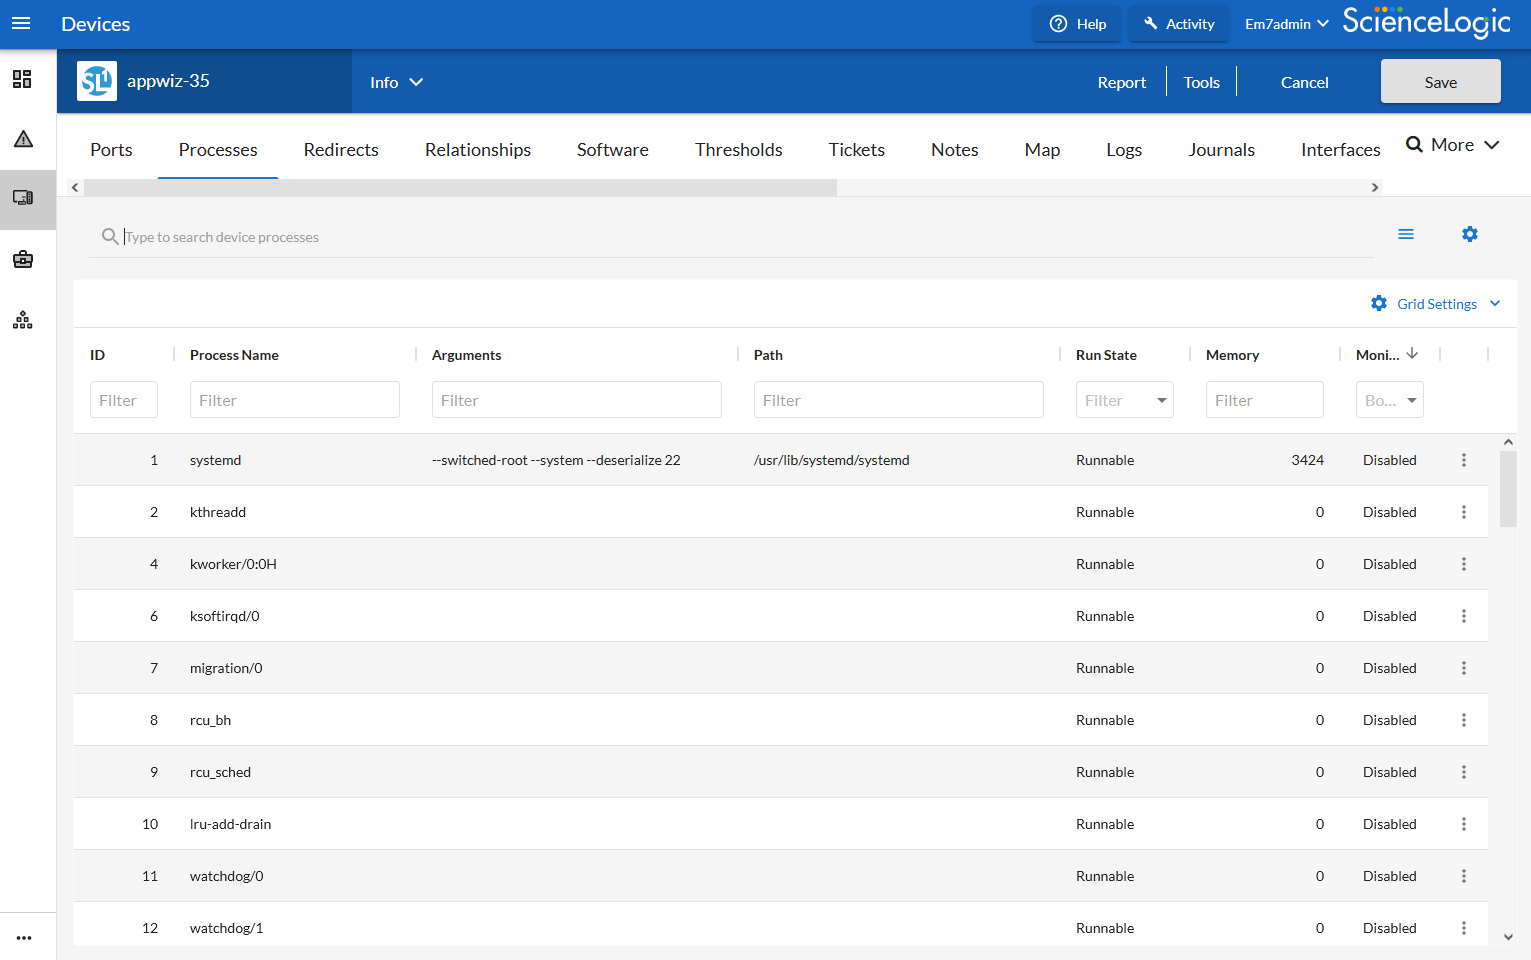Image resolution: width=1531 pixels, height=960 pixels.
Task: Open the briefcase icon in sidebar
Action: [23, 260]
